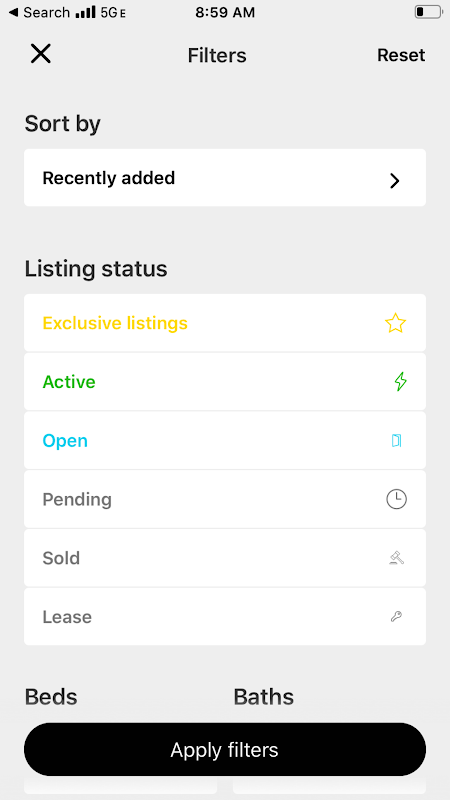Go back to Search via status bar
The height and width of the screenshot is (800, 450).
click(x=39, y=12)
